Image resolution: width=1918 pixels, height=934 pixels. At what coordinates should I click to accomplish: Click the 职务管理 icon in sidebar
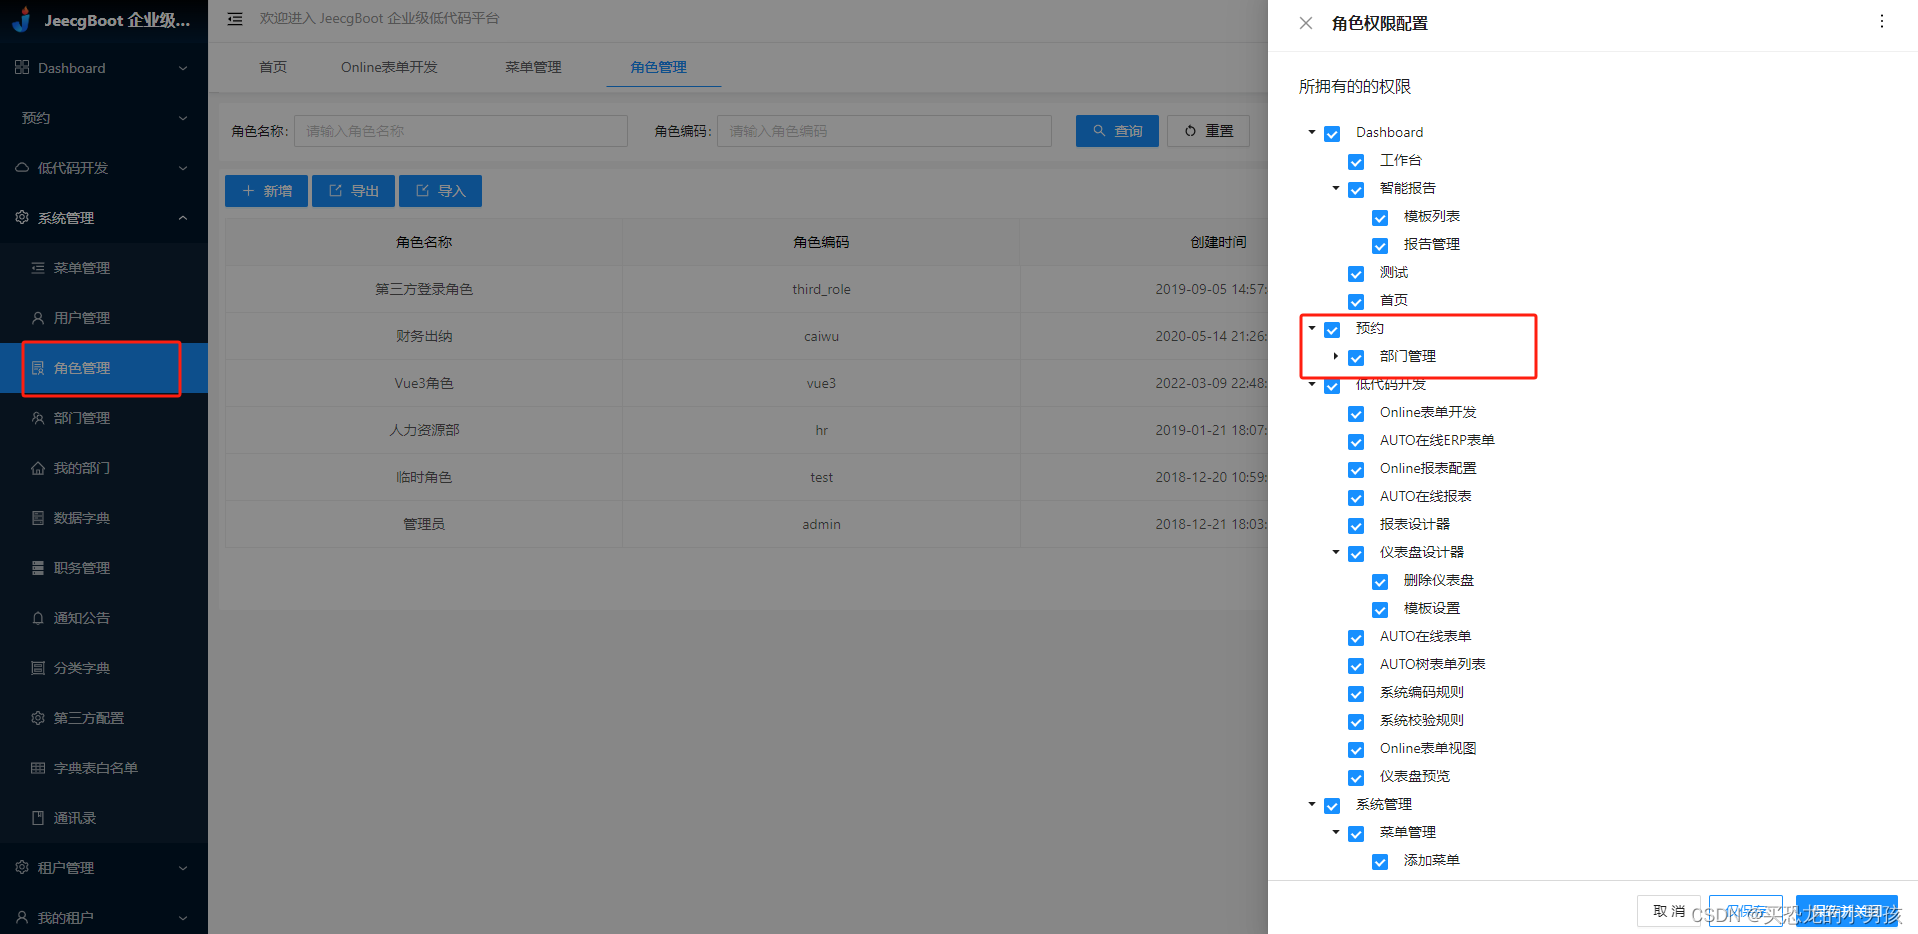tap(38, 567)
